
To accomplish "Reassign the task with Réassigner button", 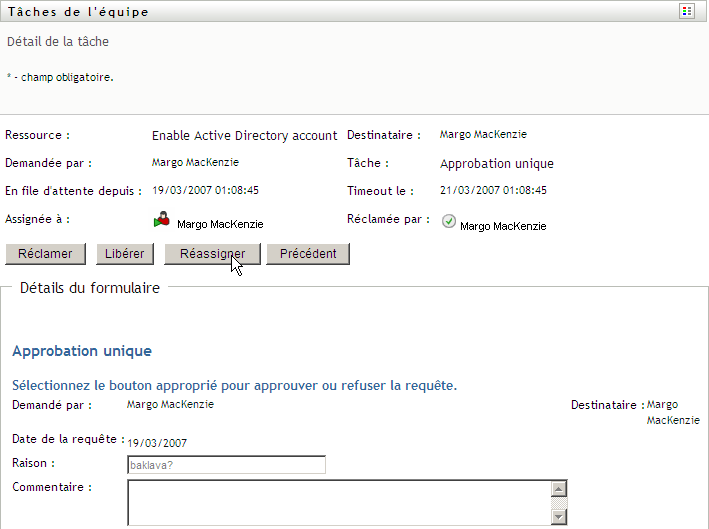I will point(212,254).
